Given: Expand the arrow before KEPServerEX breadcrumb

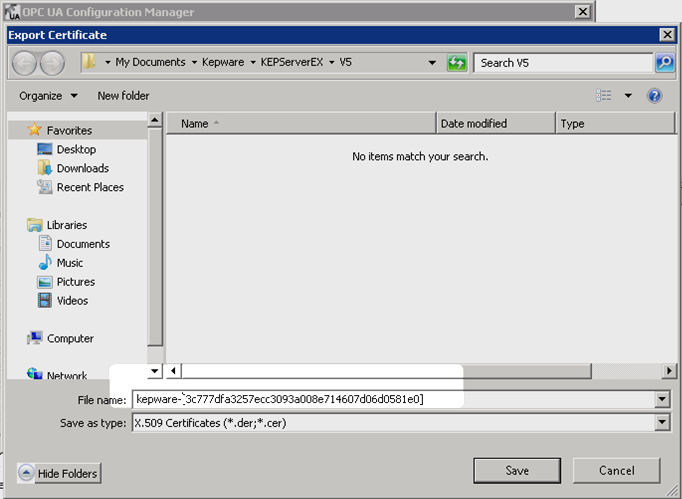Looking at the screenshot, I should (x=253, y=63).
